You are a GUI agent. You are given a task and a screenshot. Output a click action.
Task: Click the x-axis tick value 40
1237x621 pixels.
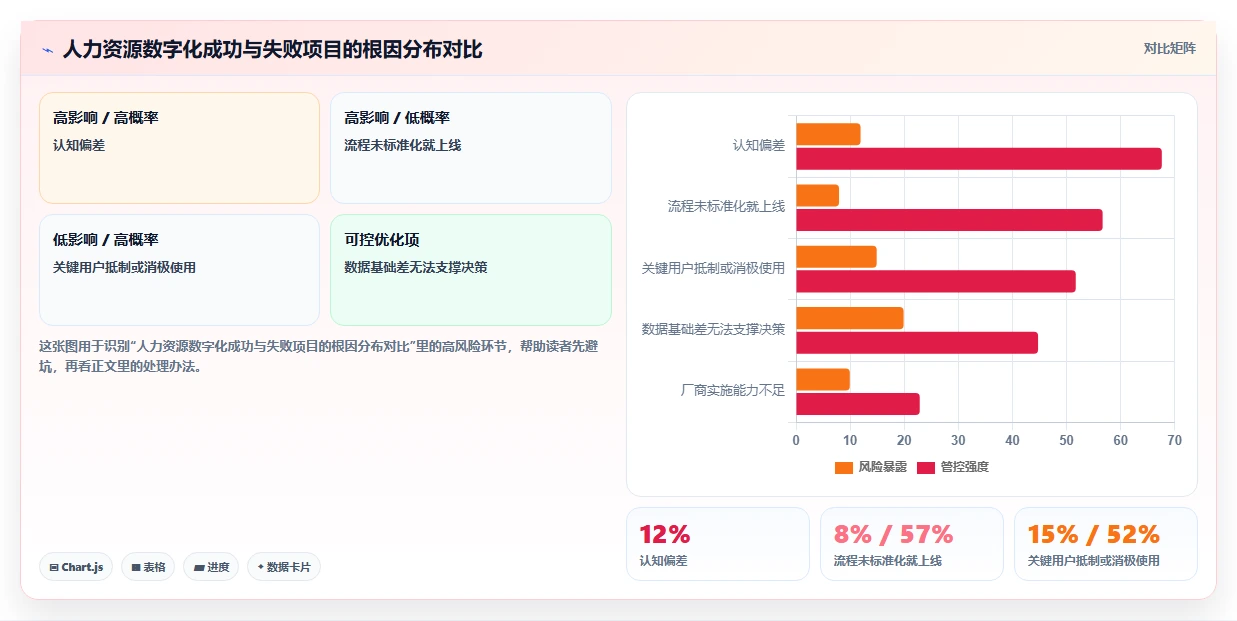click(1012, 441)
